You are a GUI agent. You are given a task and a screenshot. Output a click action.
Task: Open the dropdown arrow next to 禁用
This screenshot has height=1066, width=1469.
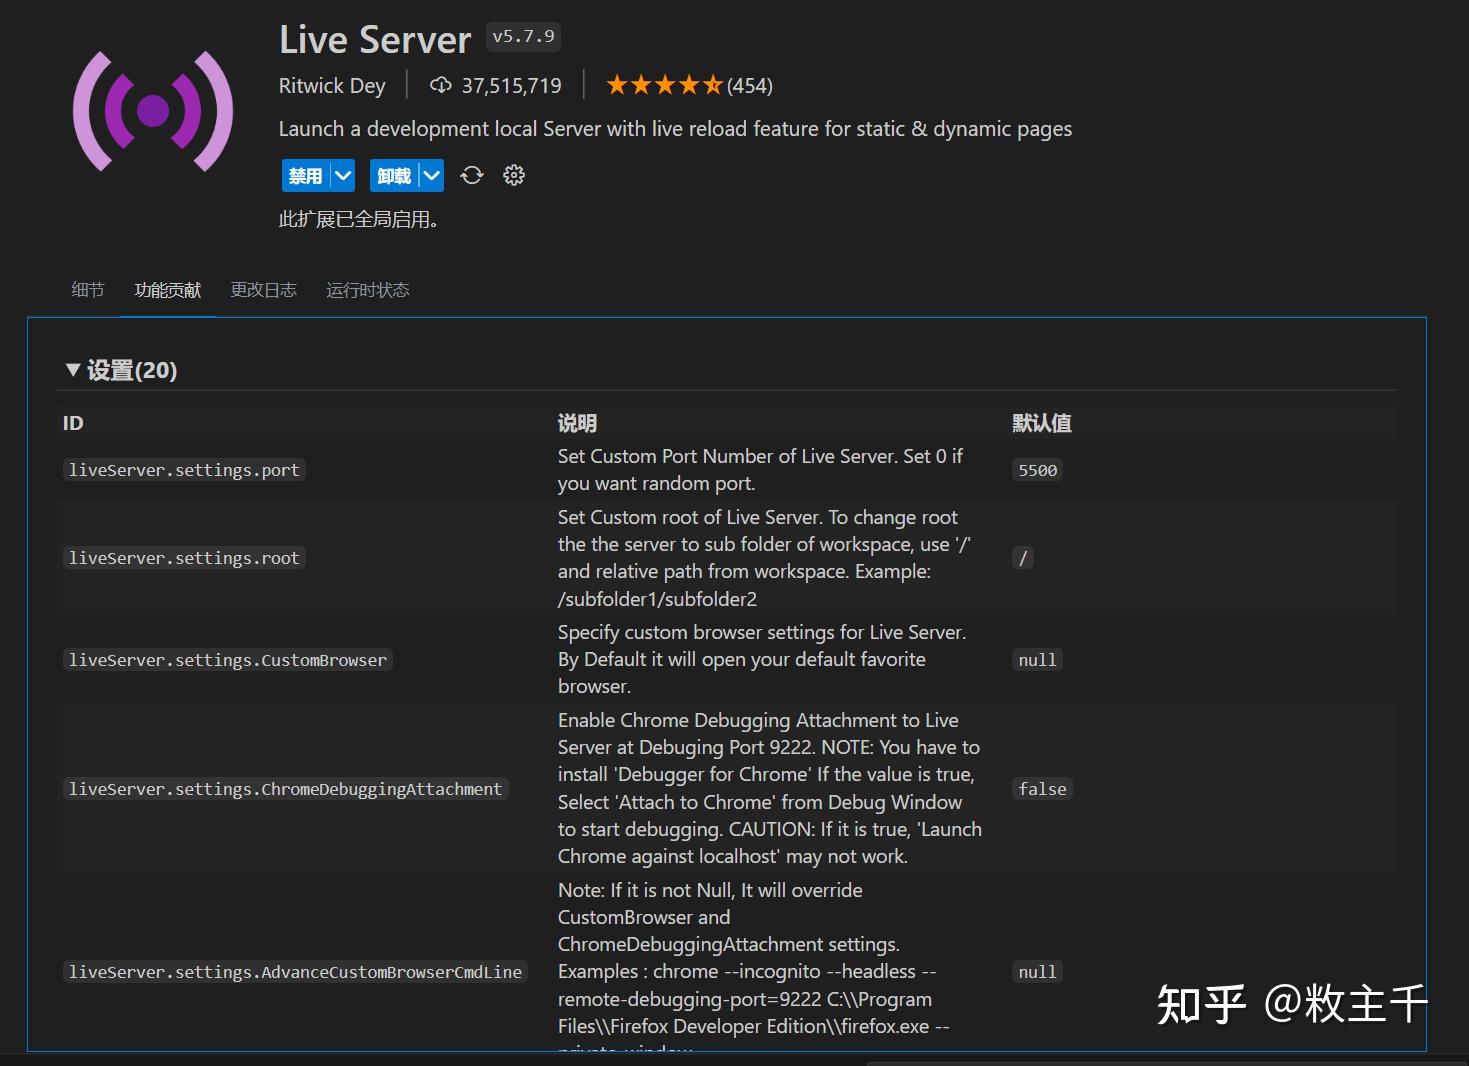pyautogui.click(x=343, y=176)
